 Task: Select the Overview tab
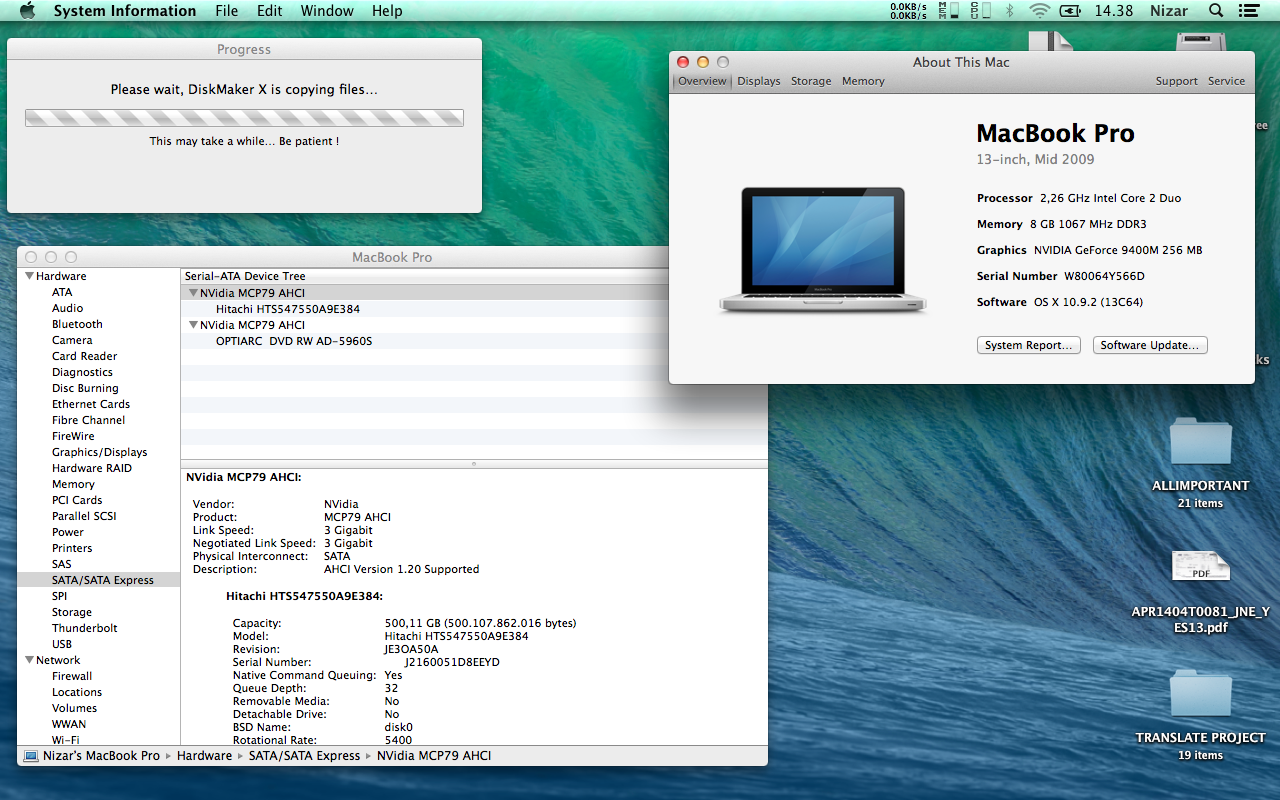703,81
